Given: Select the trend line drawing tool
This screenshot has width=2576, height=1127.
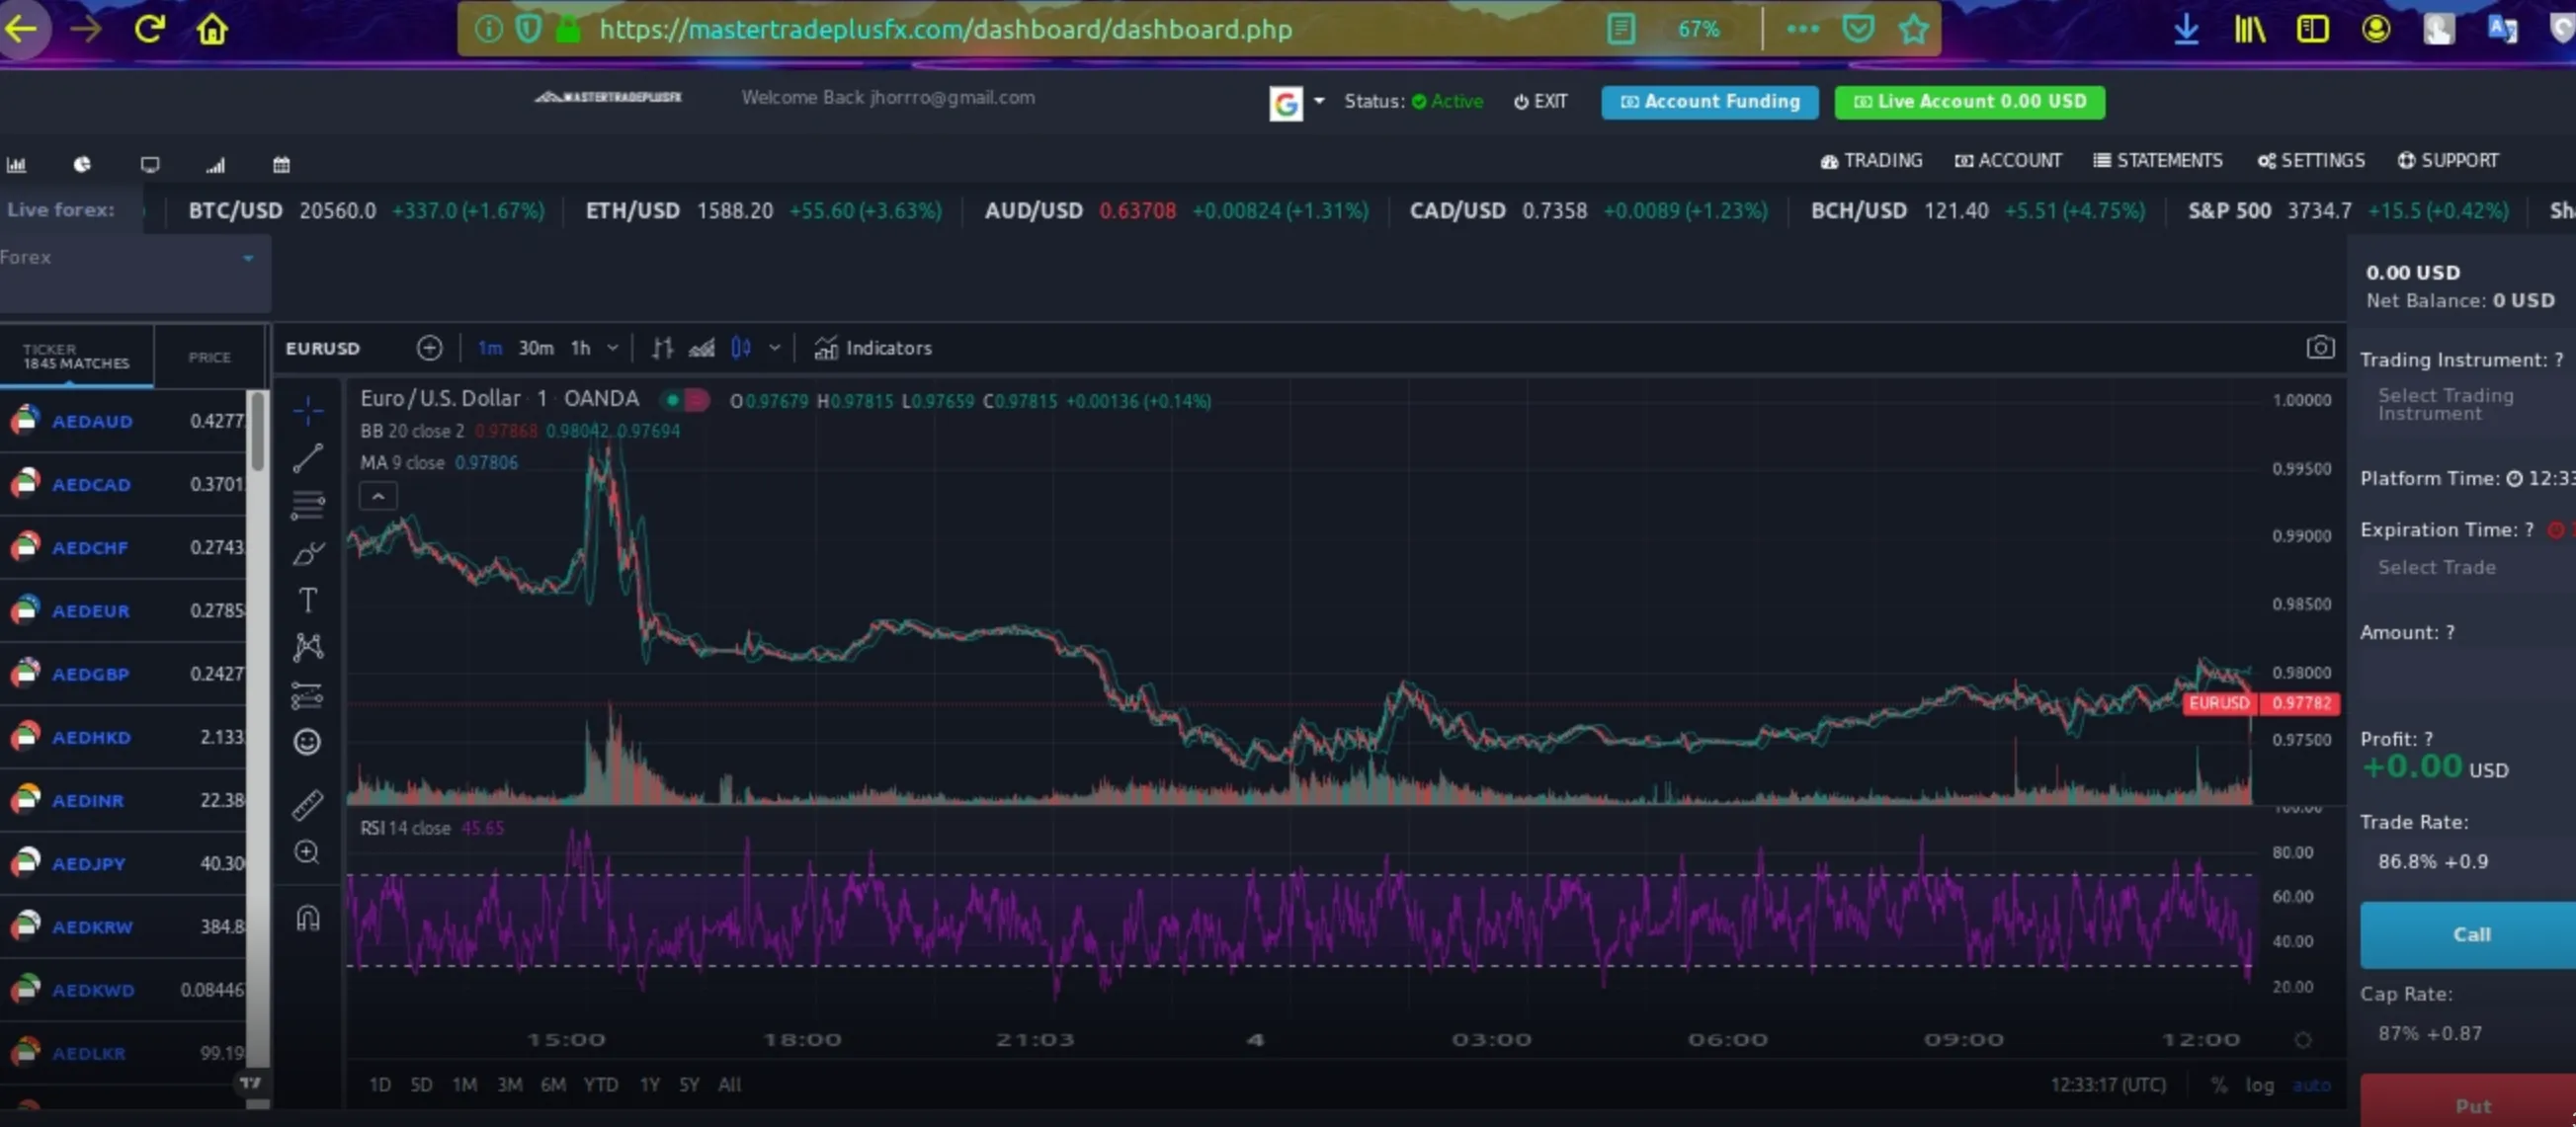Looking at the screenshot, I should (x=308, y=458).
